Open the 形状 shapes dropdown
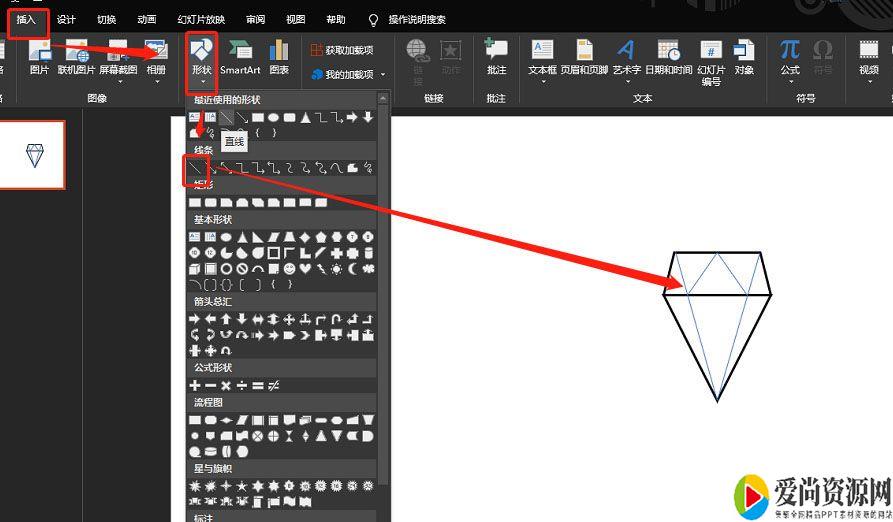The width and height of the screenshot is (893, 522). coord(201,59)
